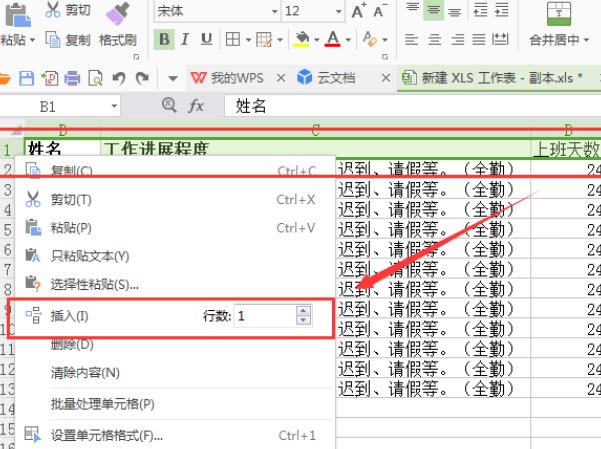Apply yellow fill color bucket
Screen dimensions: 601x449
click(x=302, y=39)
